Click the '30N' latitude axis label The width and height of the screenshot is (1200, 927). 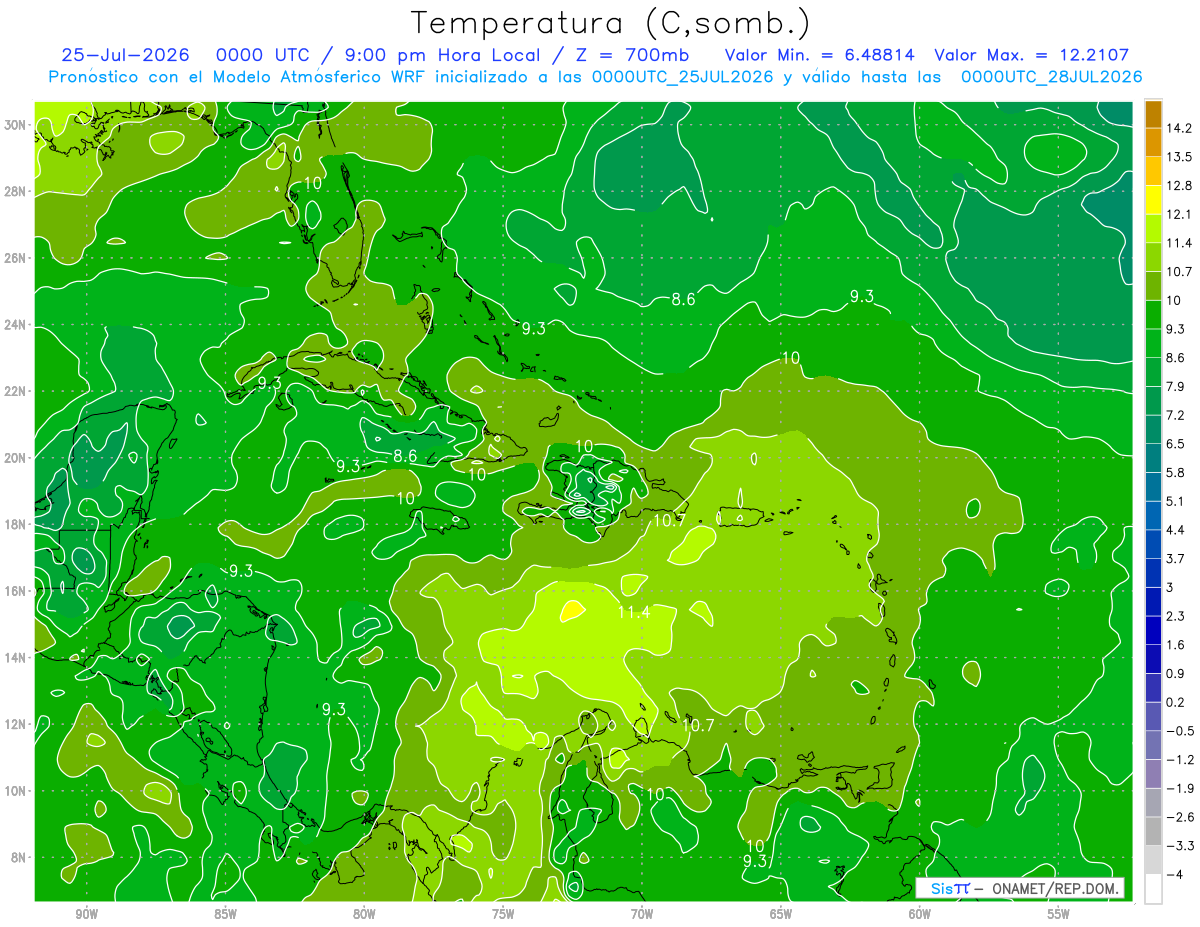point(17,125)
